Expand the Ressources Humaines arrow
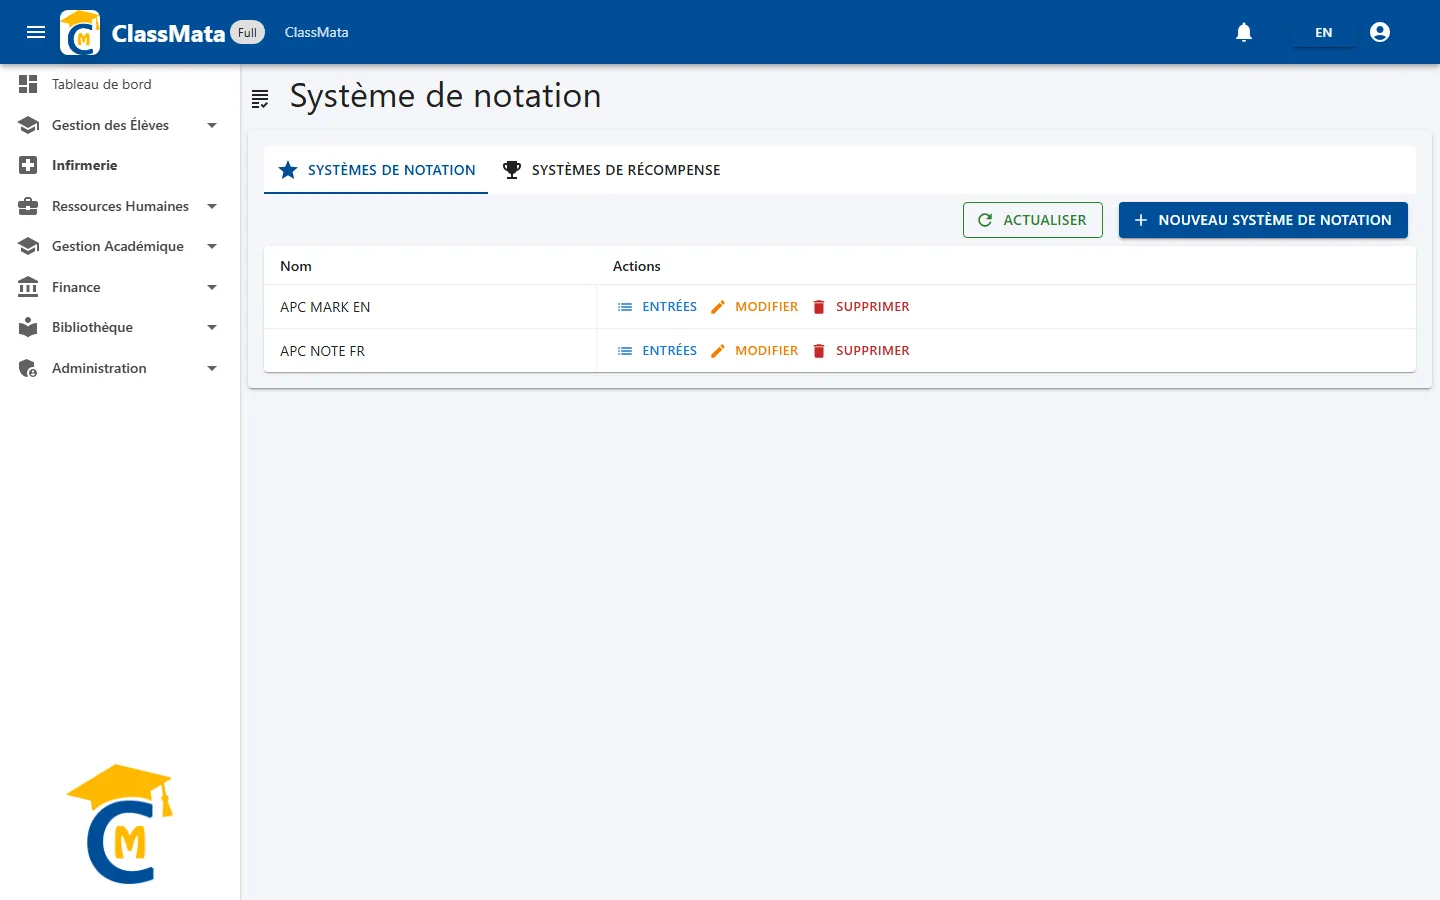This screenshot has width=1440, height=900. click(x=212, y=206)
